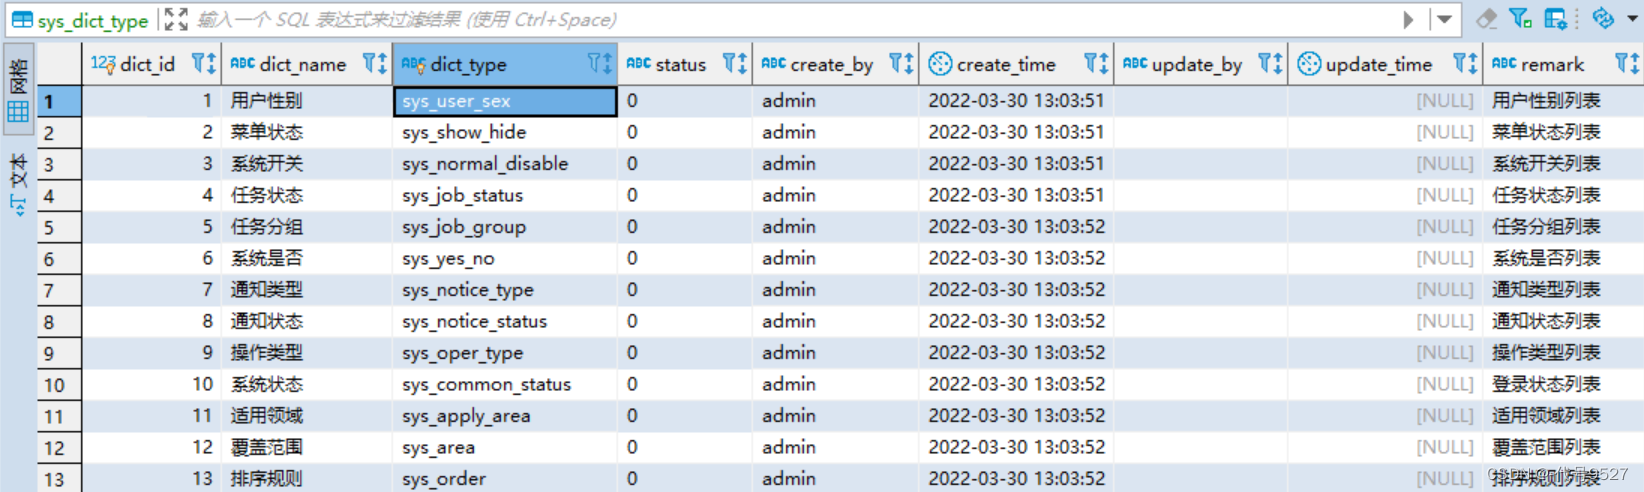
Task: Select the 菜单状态 dict_name cell
Action: tap(307, 132)
